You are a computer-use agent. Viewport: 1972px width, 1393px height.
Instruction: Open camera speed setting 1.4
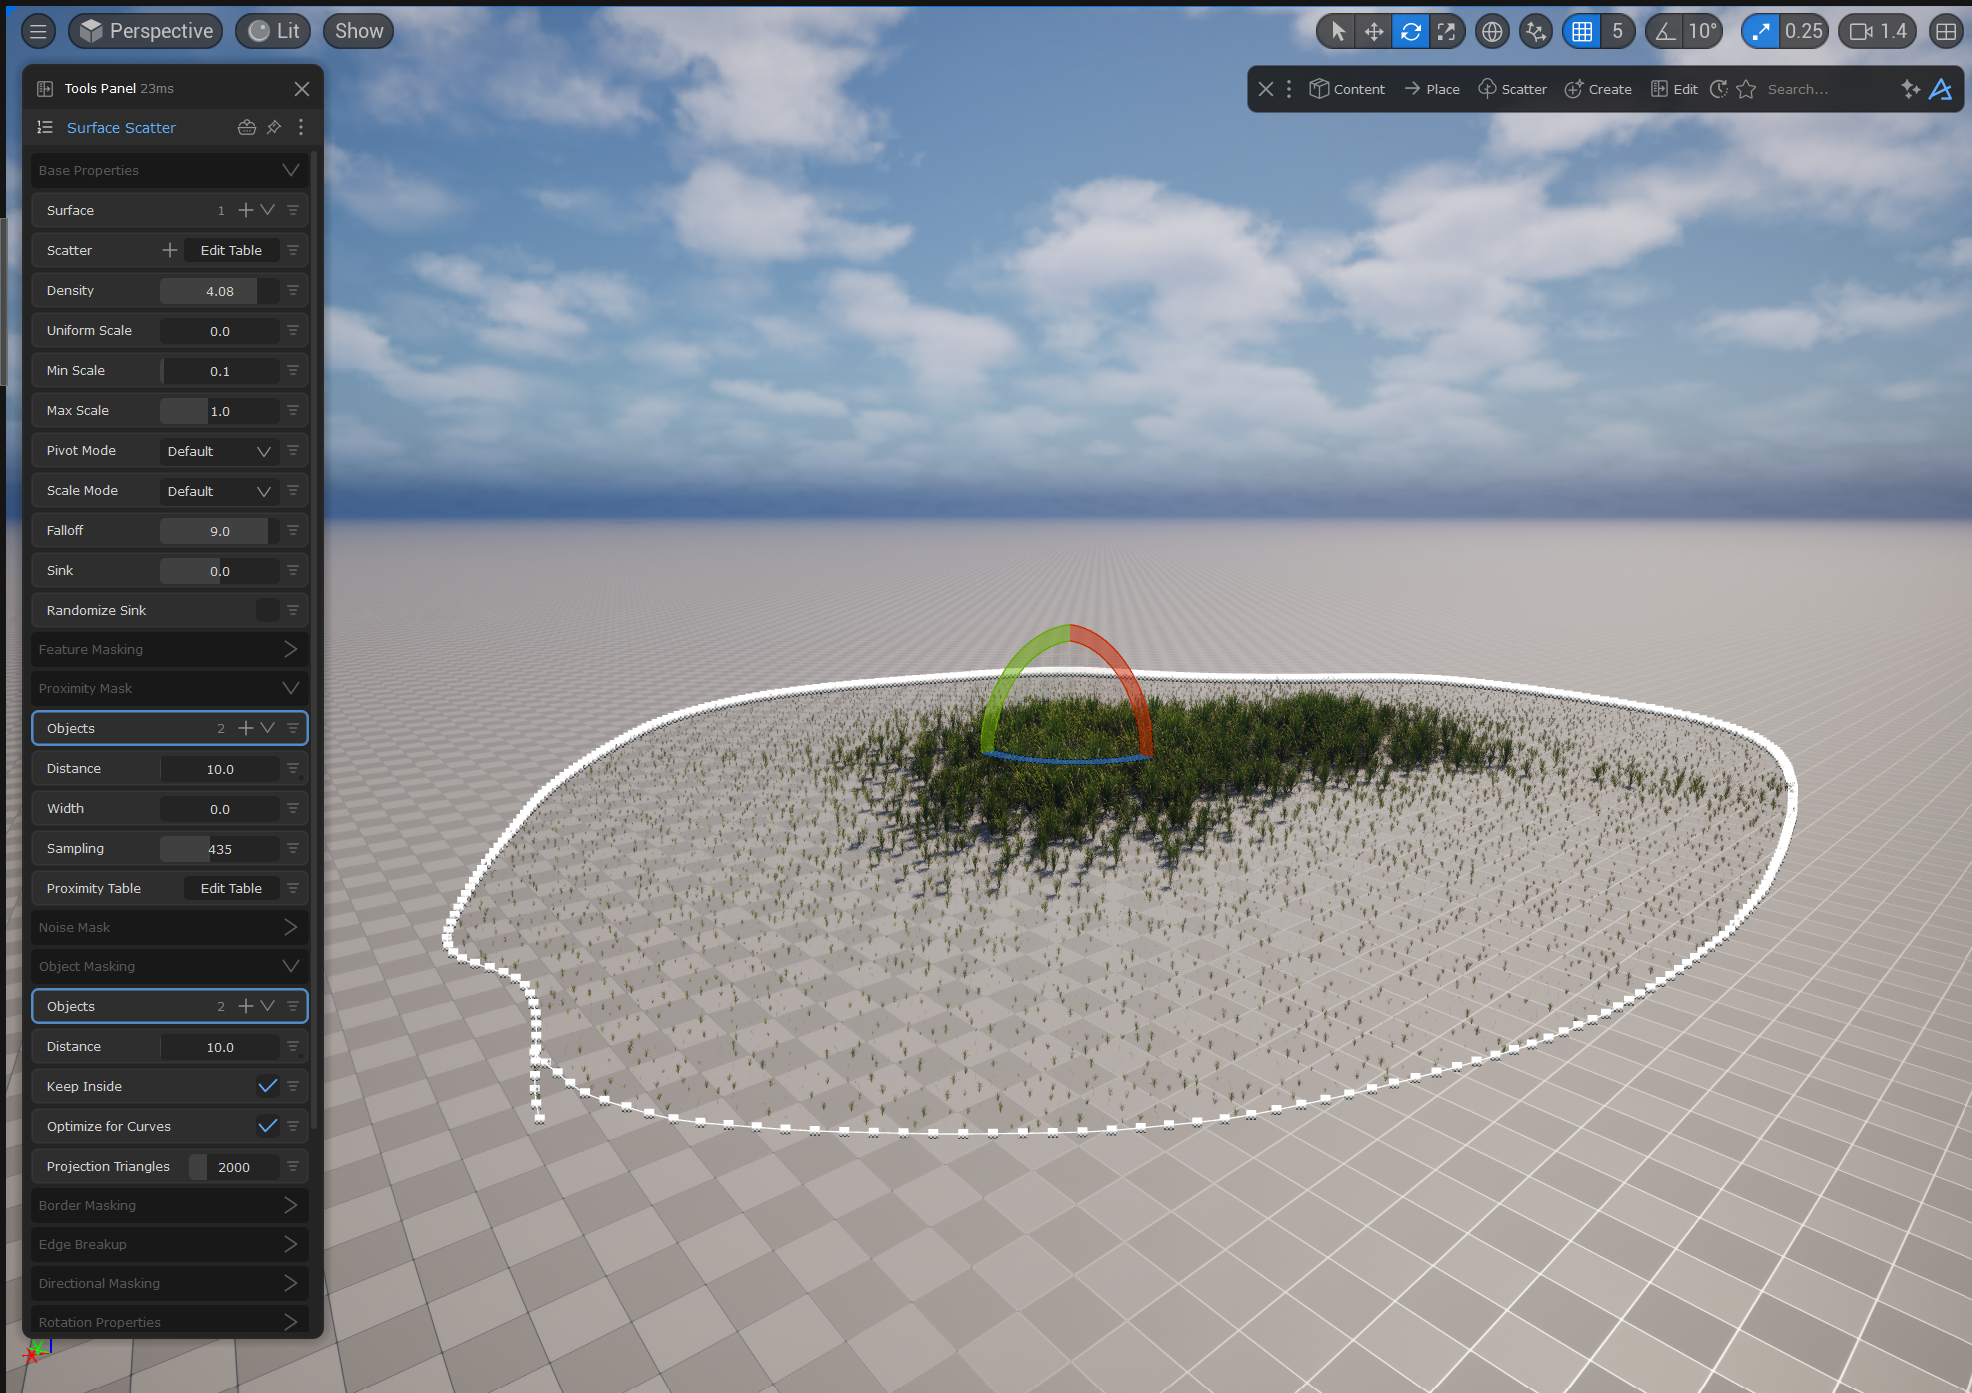click(x=1878, y=31)
